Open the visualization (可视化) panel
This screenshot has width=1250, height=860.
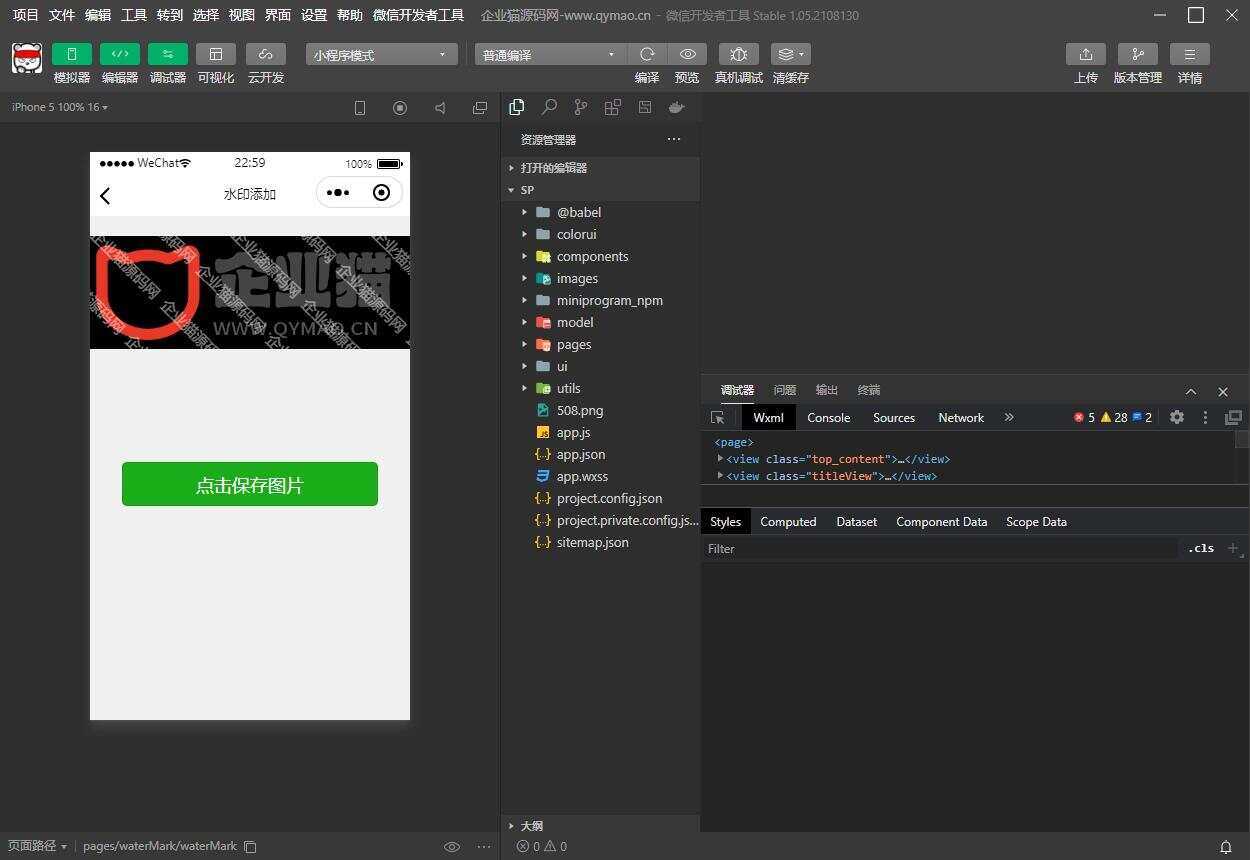(x=216, y=62)
